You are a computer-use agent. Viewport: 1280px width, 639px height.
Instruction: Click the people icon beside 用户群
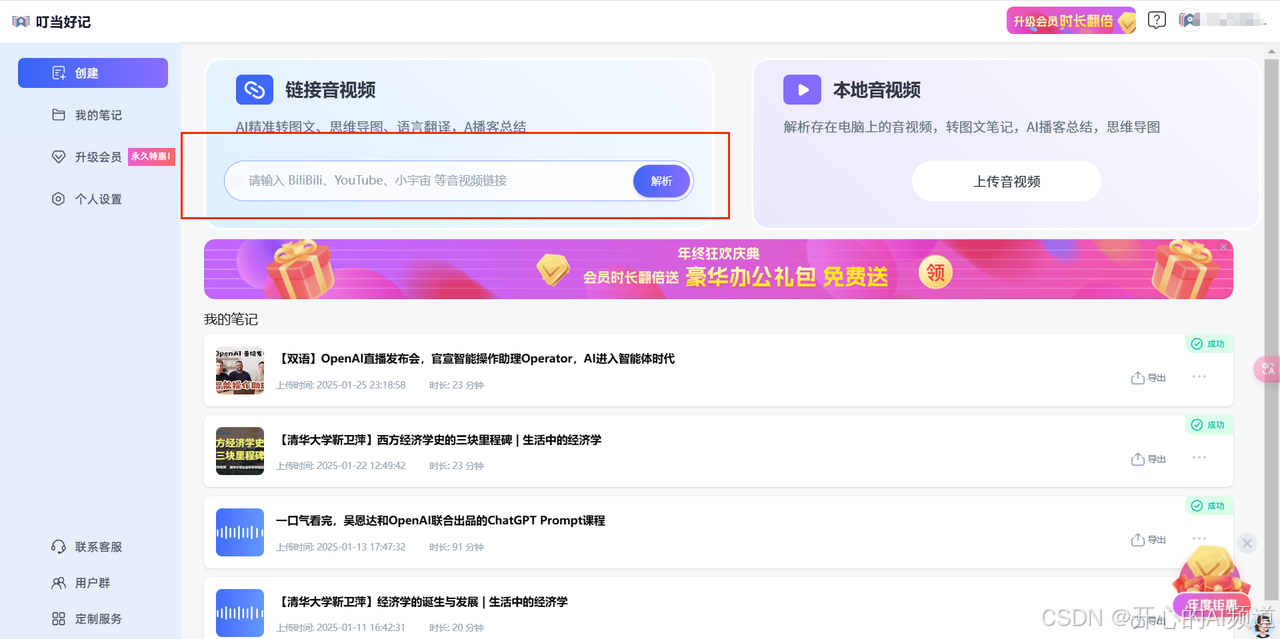click(x=59, y=583)
